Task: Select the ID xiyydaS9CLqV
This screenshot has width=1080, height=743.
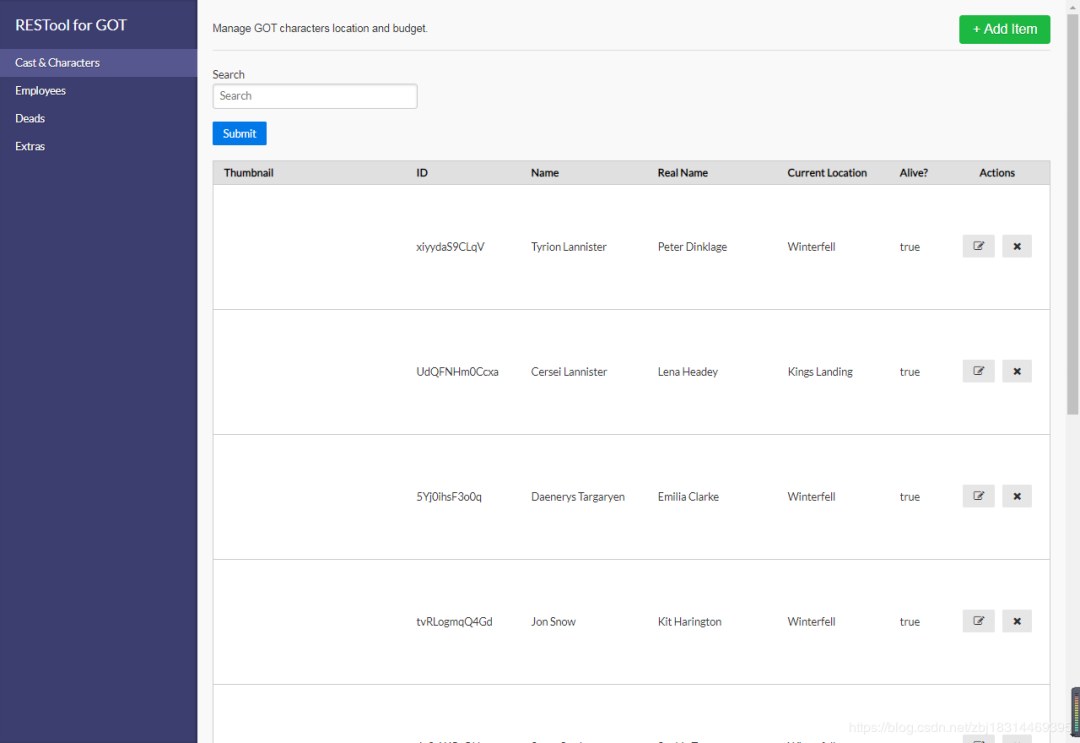Action: (450, 247)
